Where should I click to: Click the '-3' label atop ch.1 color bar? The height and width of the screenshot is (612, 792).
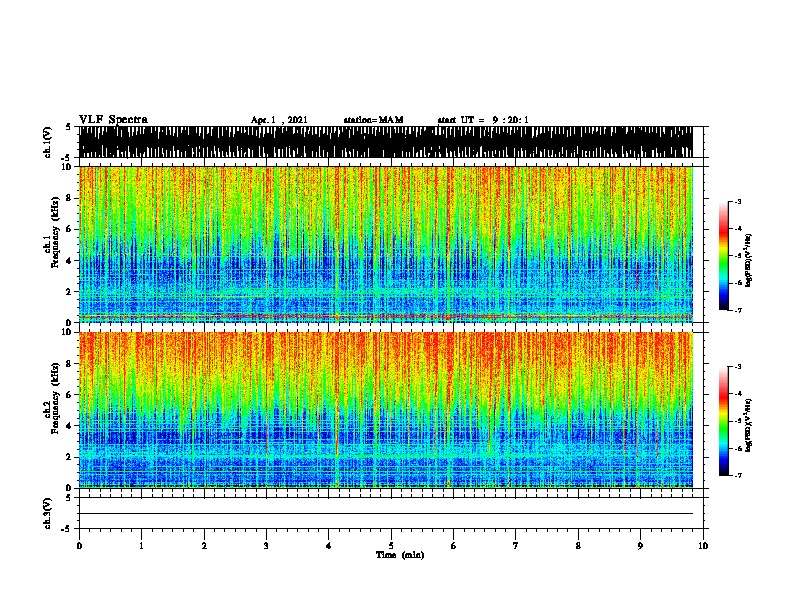tap(738, 201)
